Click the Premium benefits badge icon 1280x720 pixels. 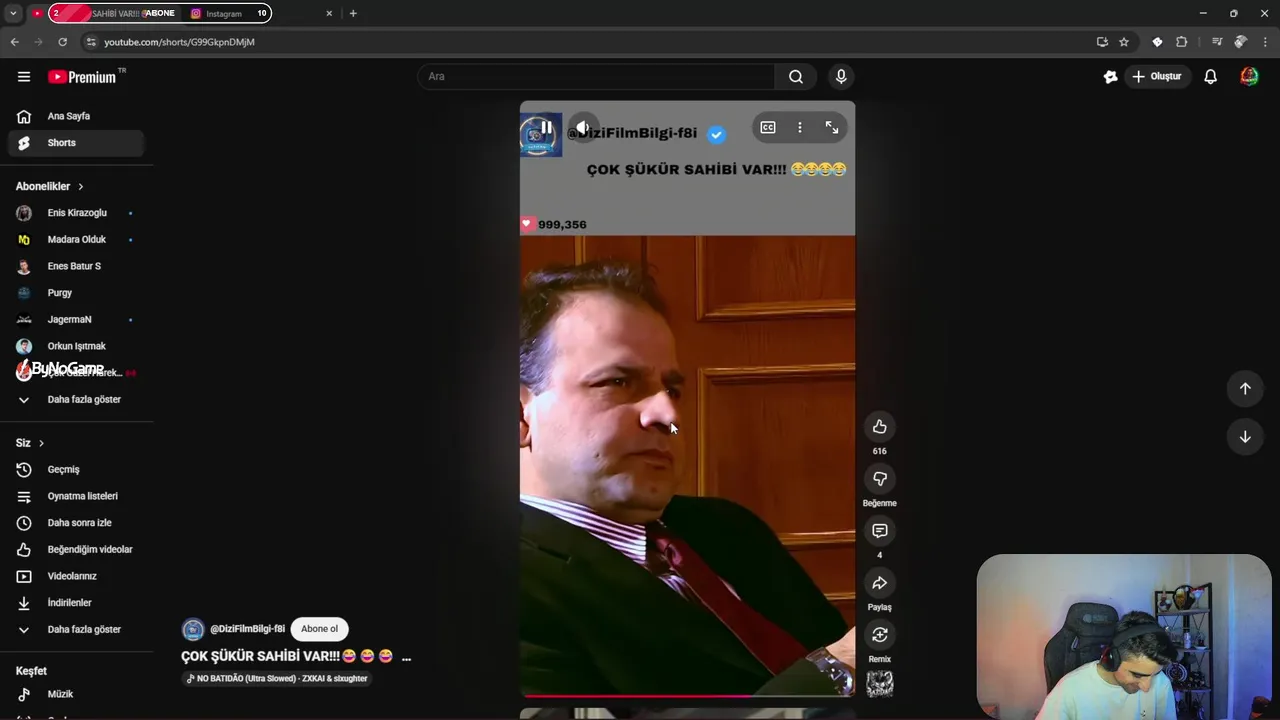tap(1110, 77)
